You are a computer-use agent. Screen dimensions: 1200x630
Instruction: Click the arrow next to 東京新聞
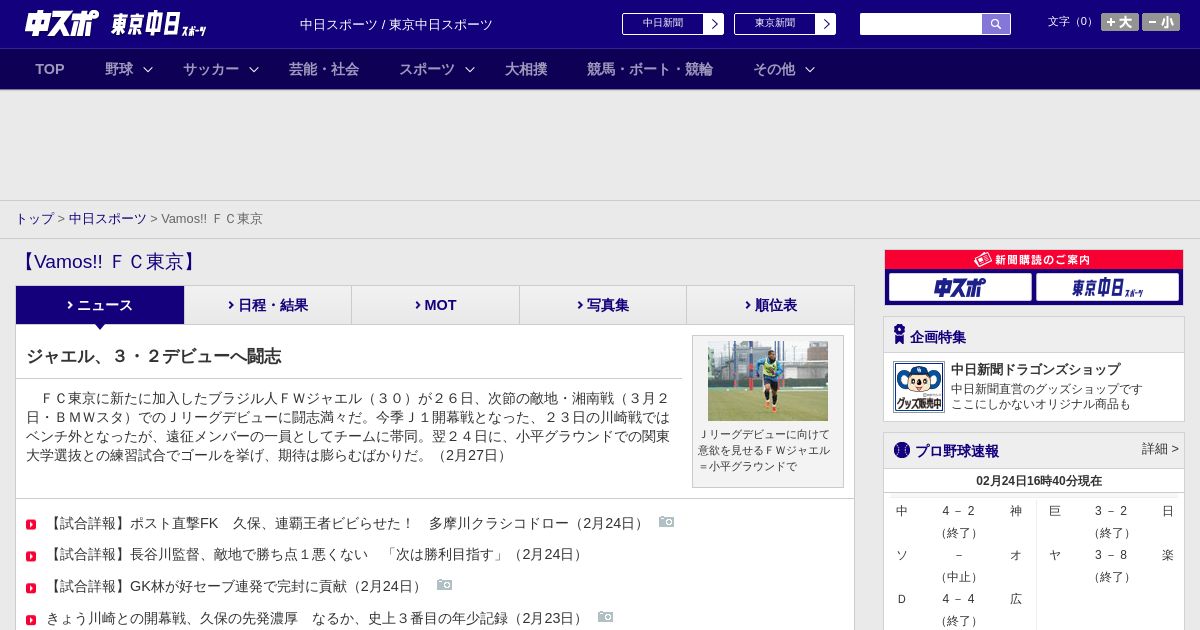coord(826,24)
